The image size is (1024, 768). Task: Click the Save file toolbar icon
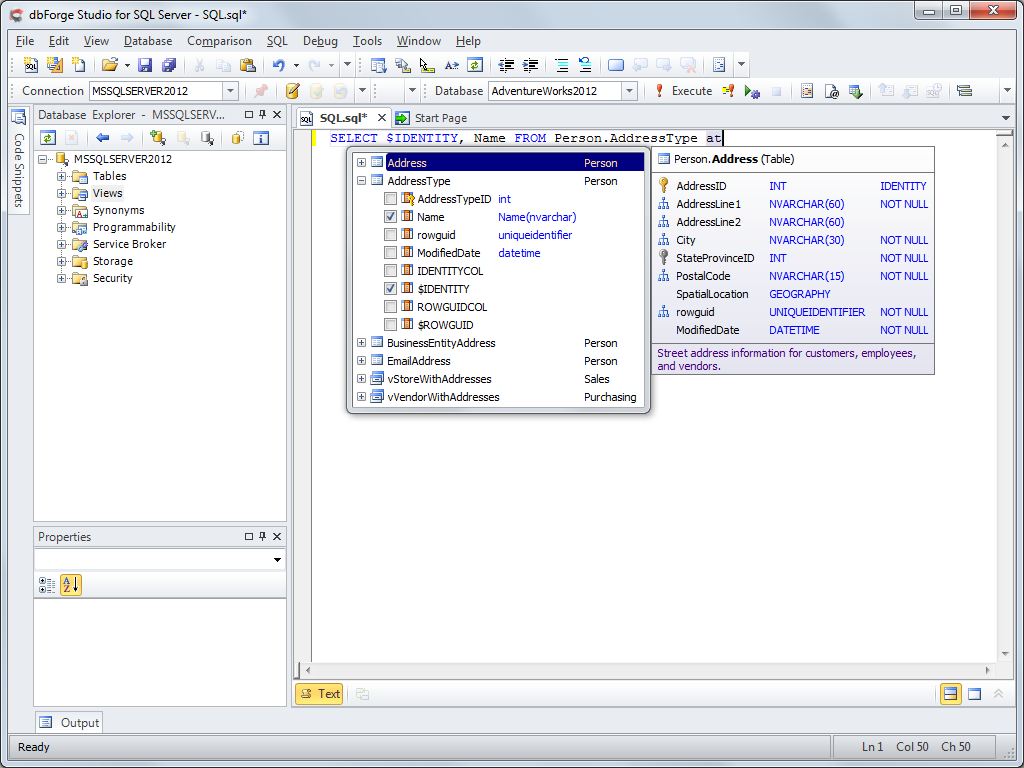[x=145, y=65]
